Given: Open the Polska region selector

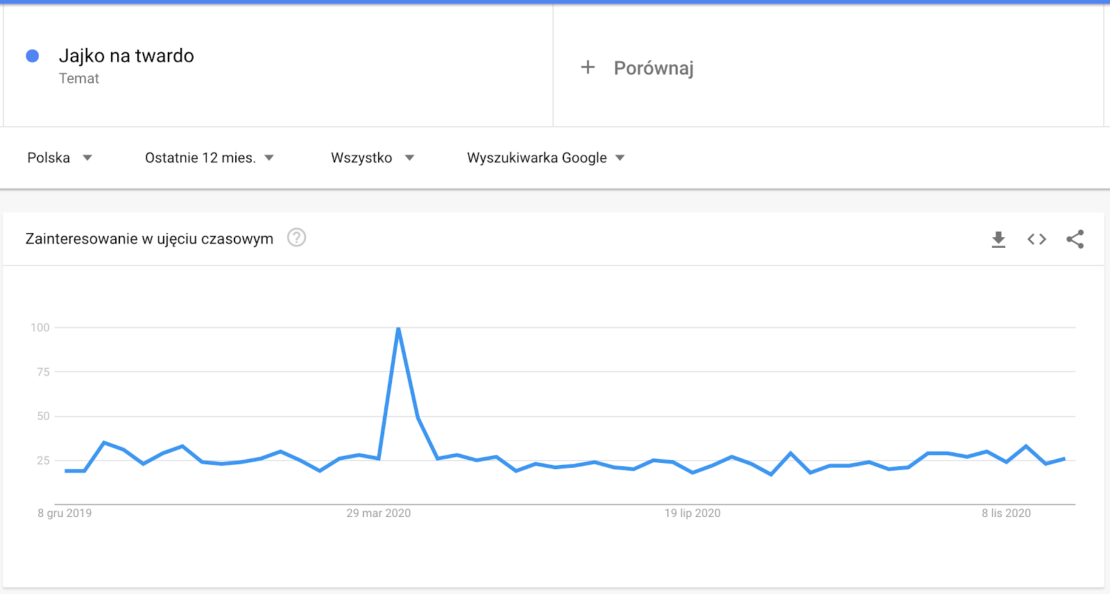Looking at the screenshot, I should 47,157.
